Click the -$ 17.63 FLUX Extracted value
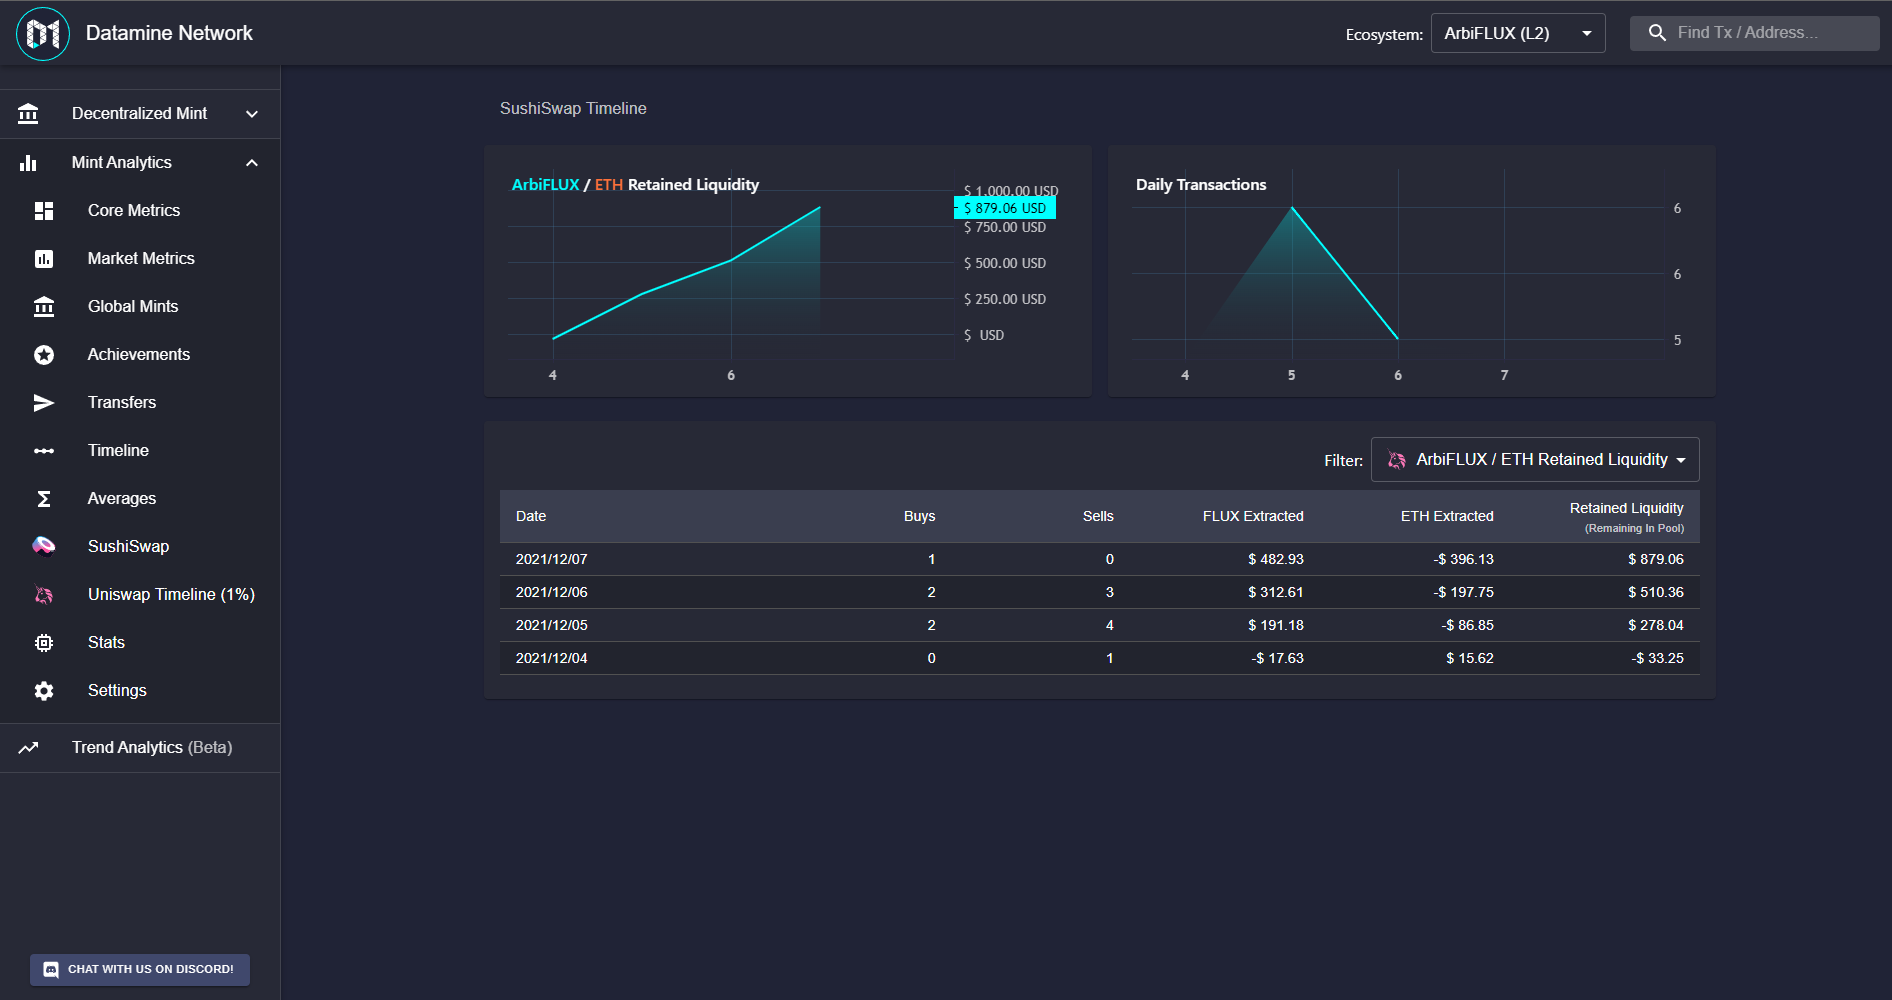1892x1000 pixels. tap(1278, 659)
